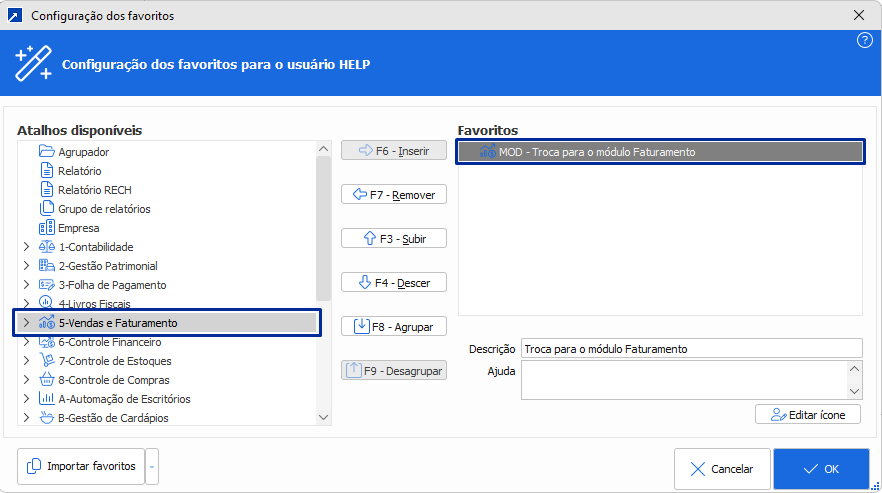Expand the 7-Controle de Estoques node
The width and height of the screenshot is (882, 493).
[26, 361]
